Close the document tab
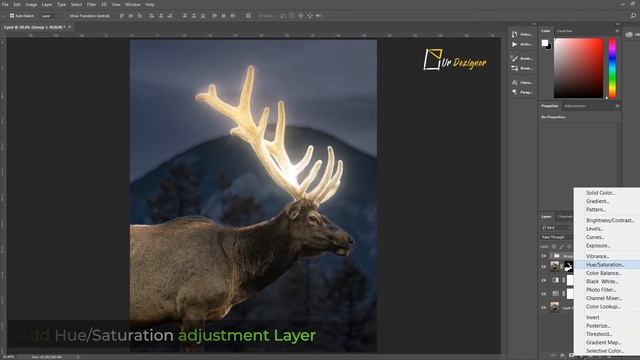640x360 pixels. point(69,27)
